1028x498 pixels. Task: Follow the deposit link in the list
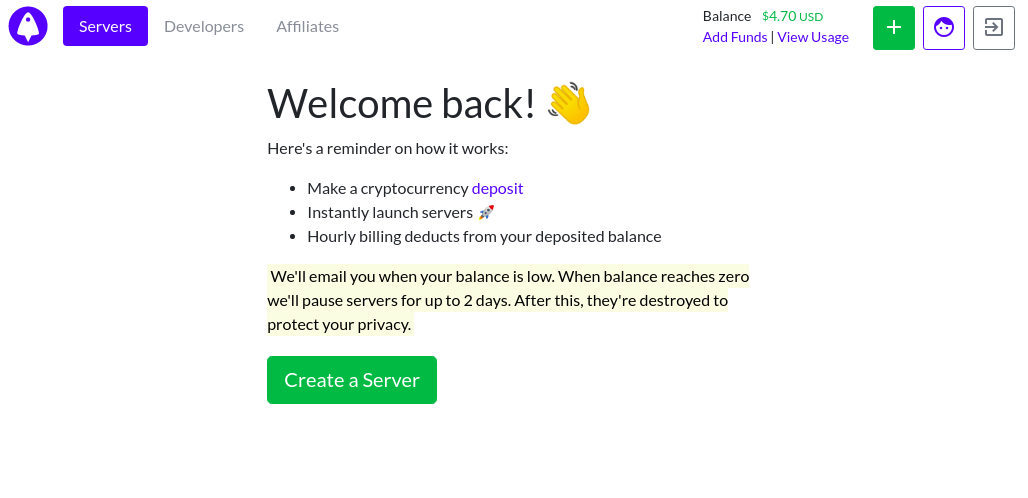point(498,189)
